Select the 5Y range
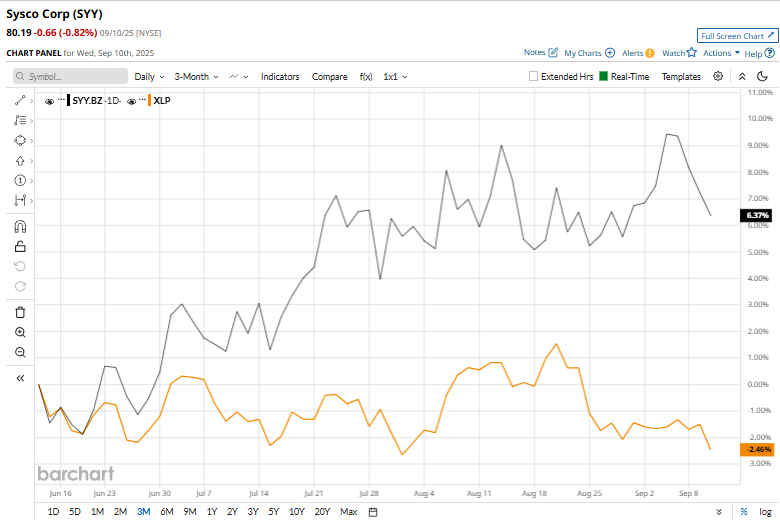 point(274,512)
